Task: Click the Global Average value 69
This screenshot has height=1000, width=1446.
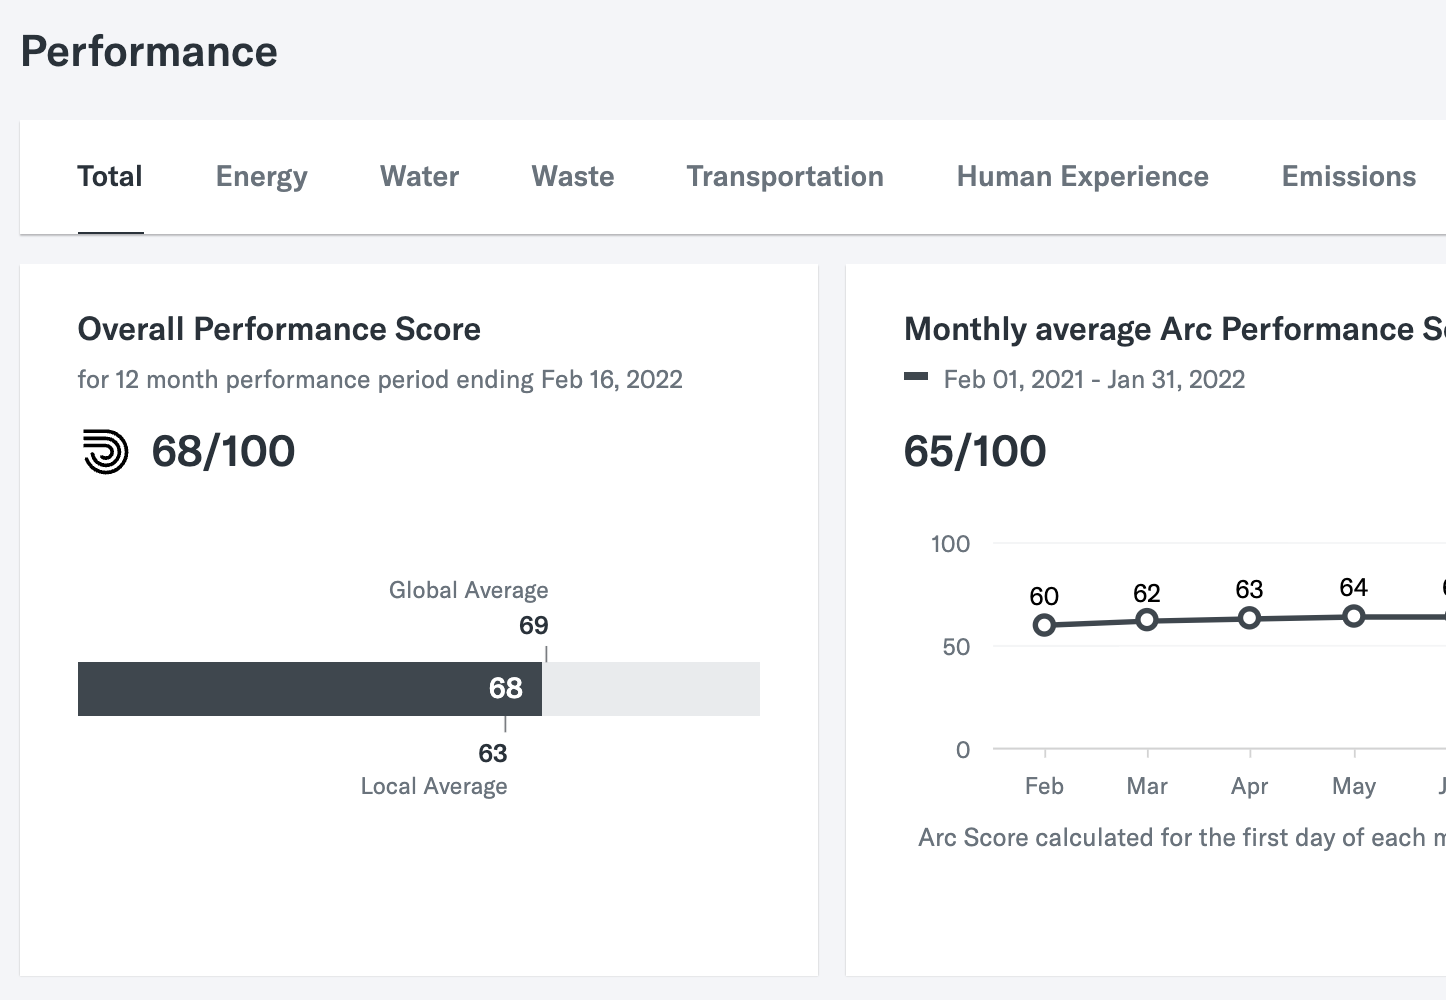Action: 533,626
